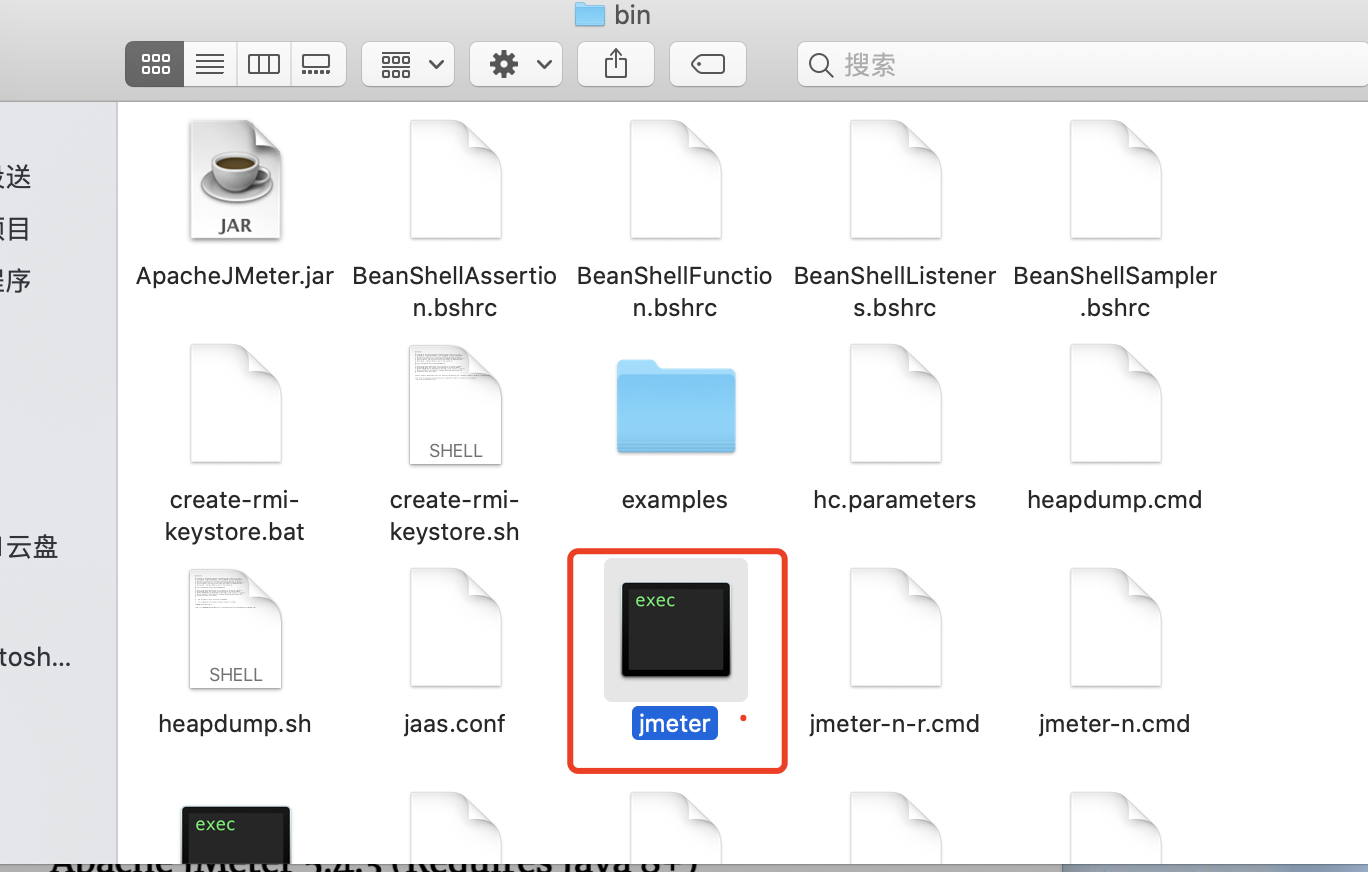Open the group-by arrangement dropdown

tap(408, 64)
